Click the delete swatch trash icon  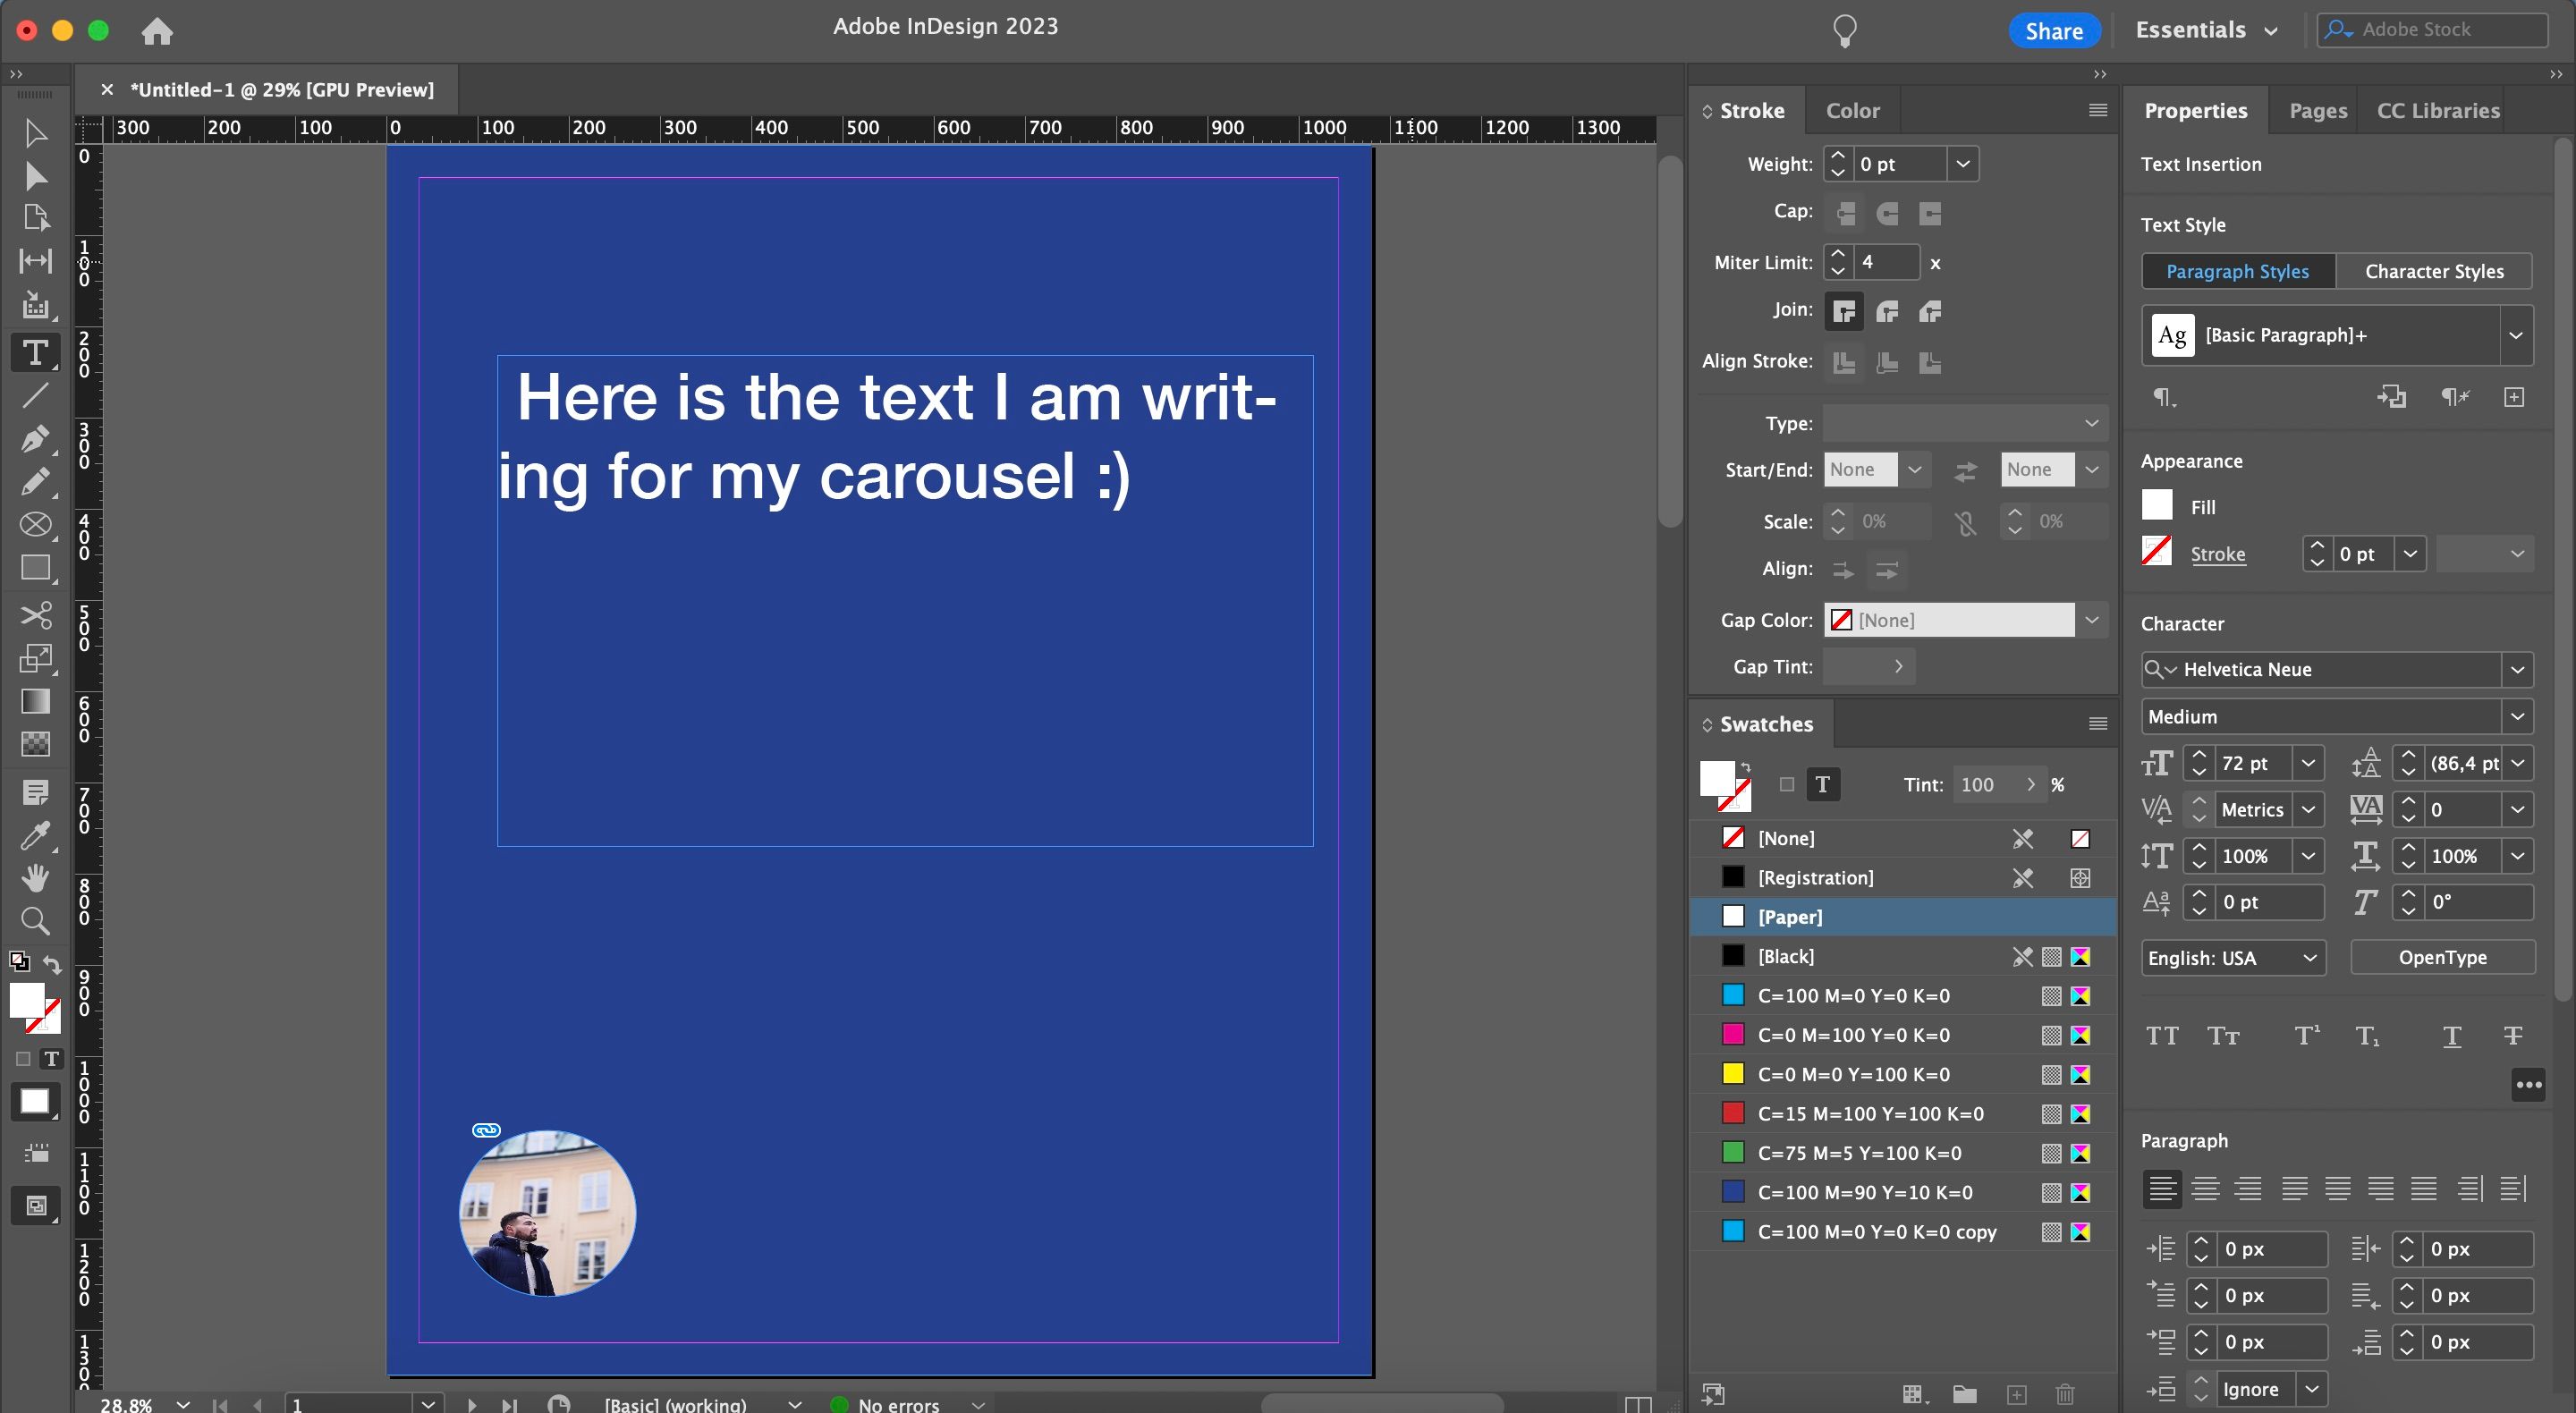click(2064, 1396)
